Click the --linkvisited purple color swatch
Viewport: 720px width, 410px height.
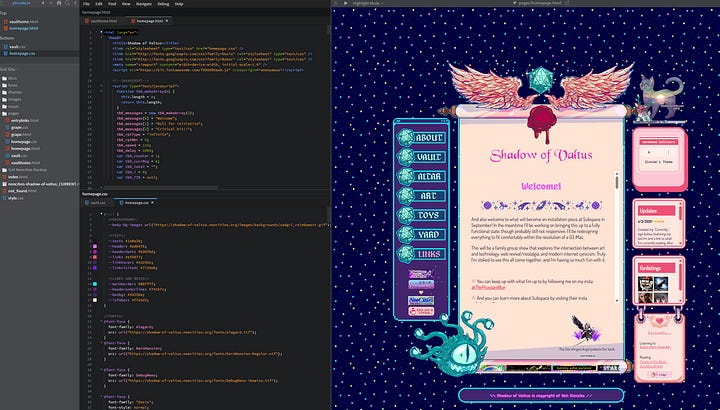click(x=95, y=268)
